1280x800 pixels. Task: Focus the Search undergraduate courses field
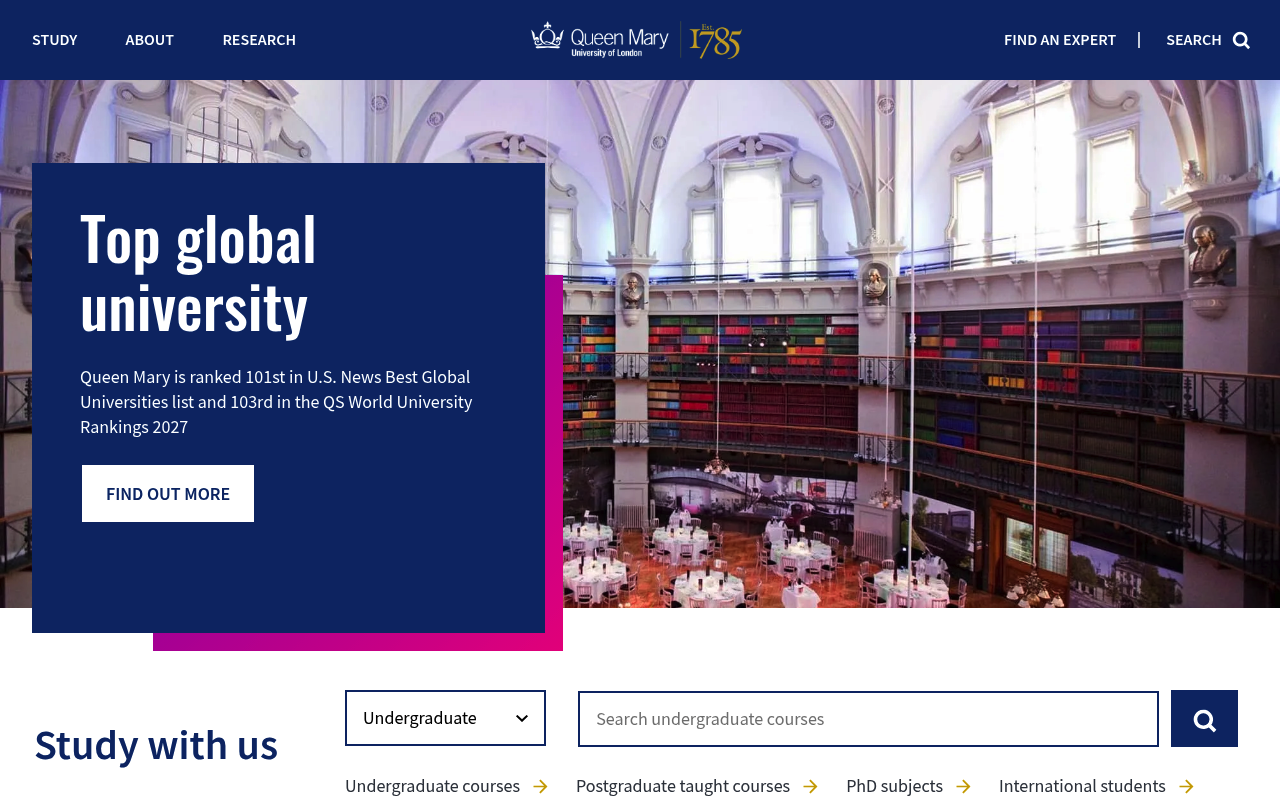click(x=868, y=719)
